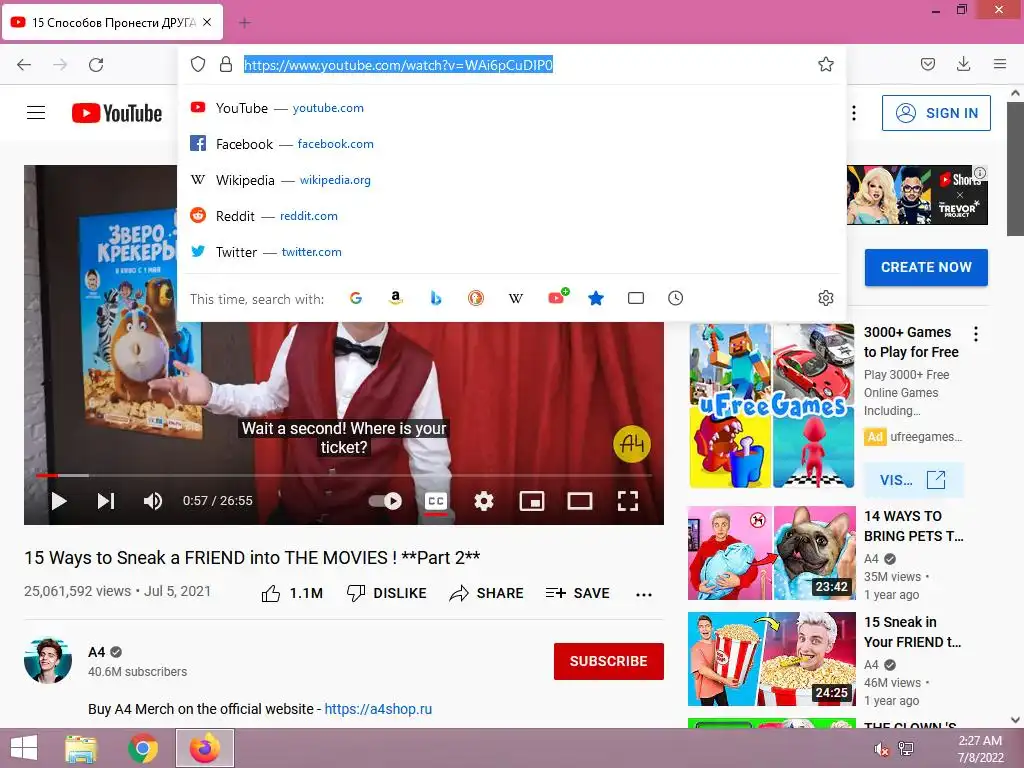Like the video with 1.1M thumbs up
The width and height of the screenshot is (1024, 768).
coord(292,593)
